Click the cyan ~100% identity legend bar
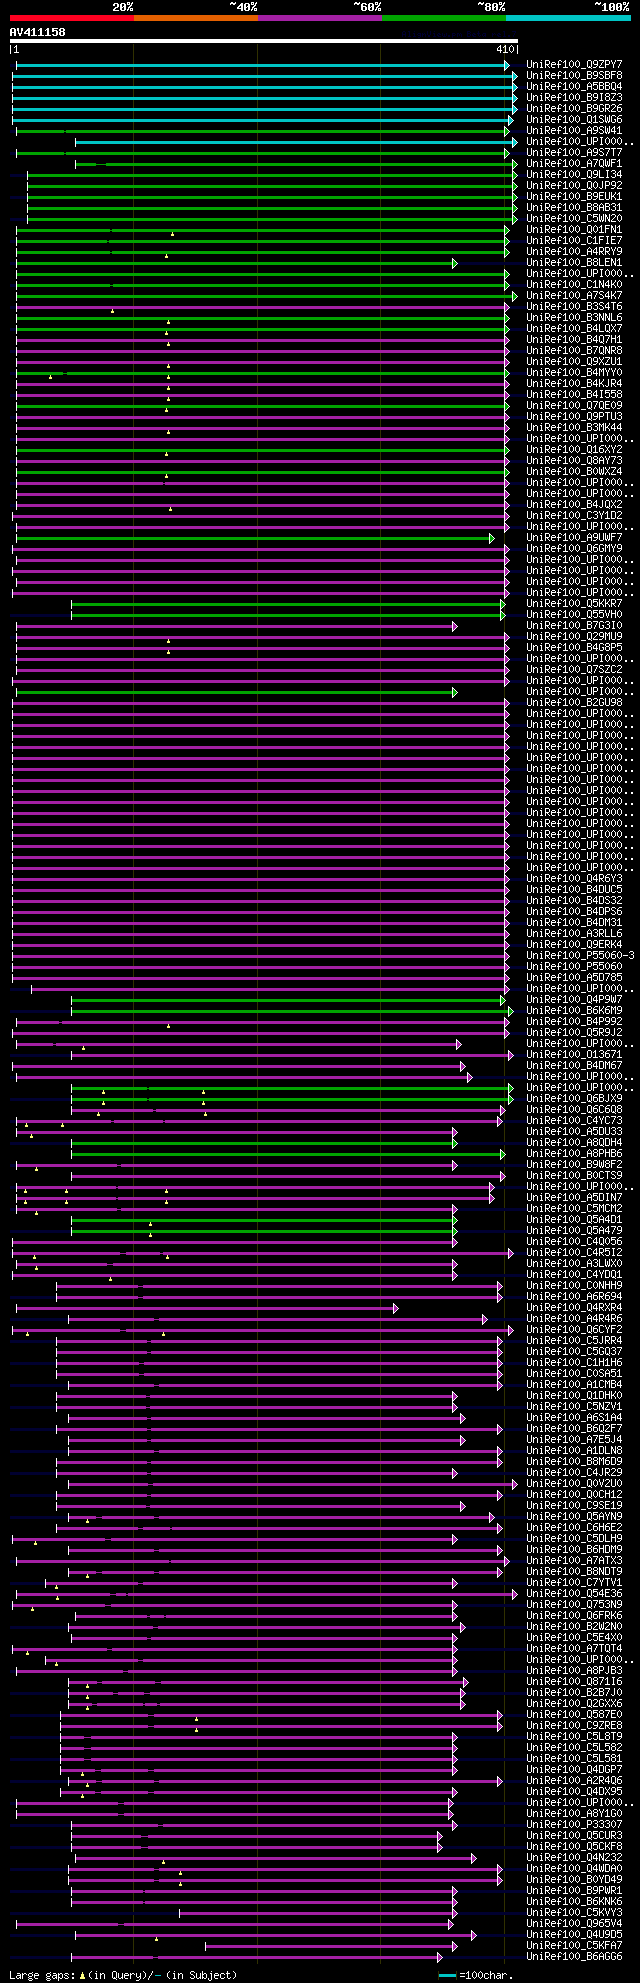Image resolution: width=640 pixels, height=1983 pixels. pos(567,17)
